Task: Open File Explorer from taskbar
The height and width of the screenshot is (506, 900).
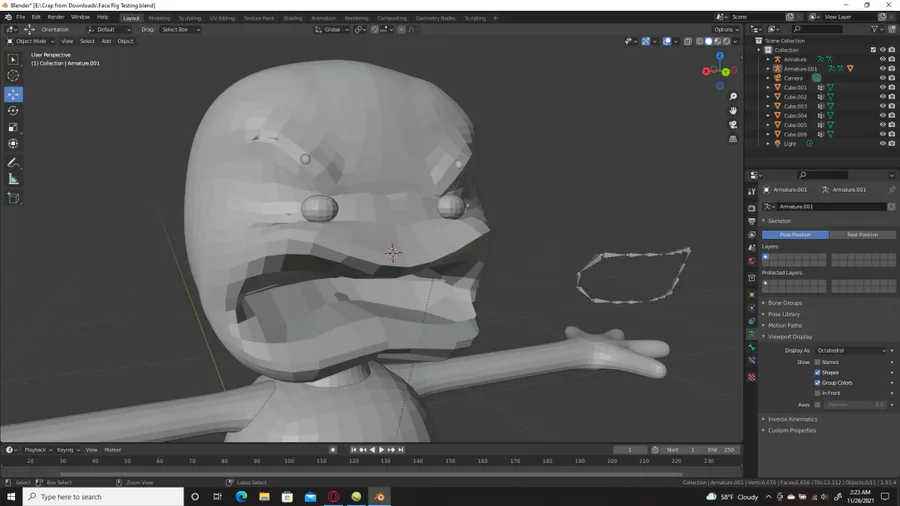Action: coord(264,497)
